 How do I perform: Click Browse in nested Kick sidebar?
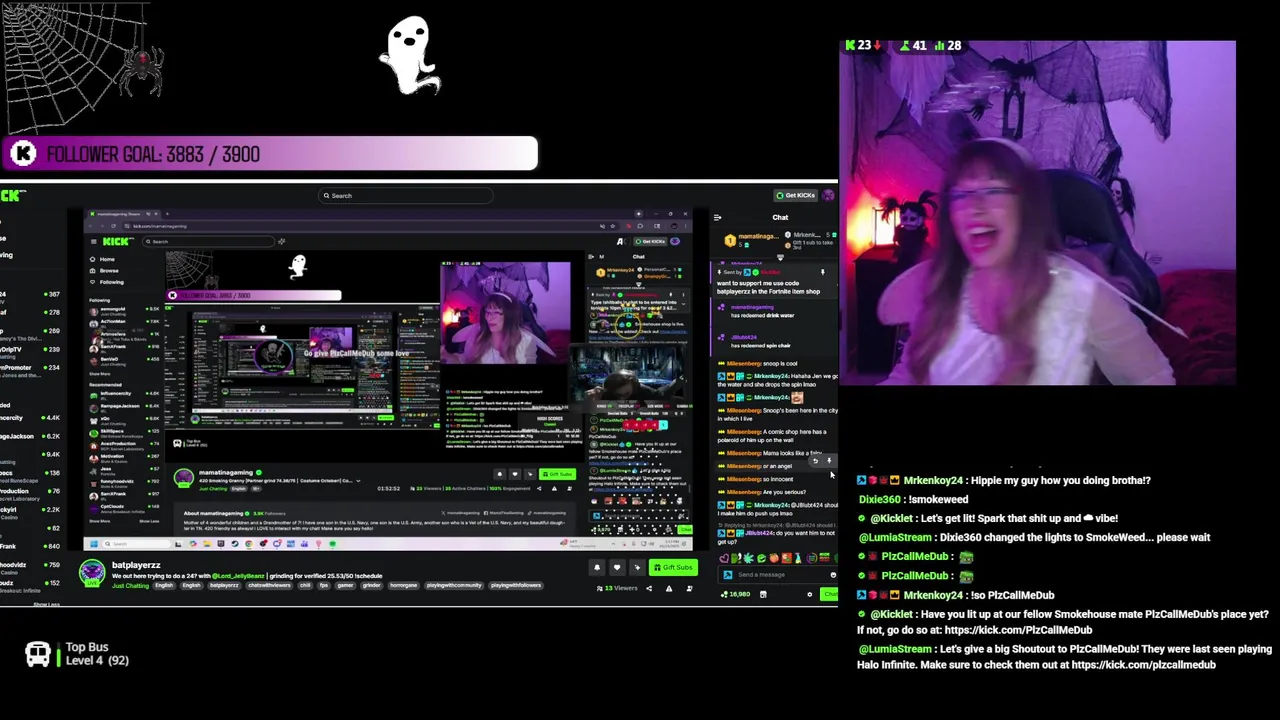(x=109, y=270)
